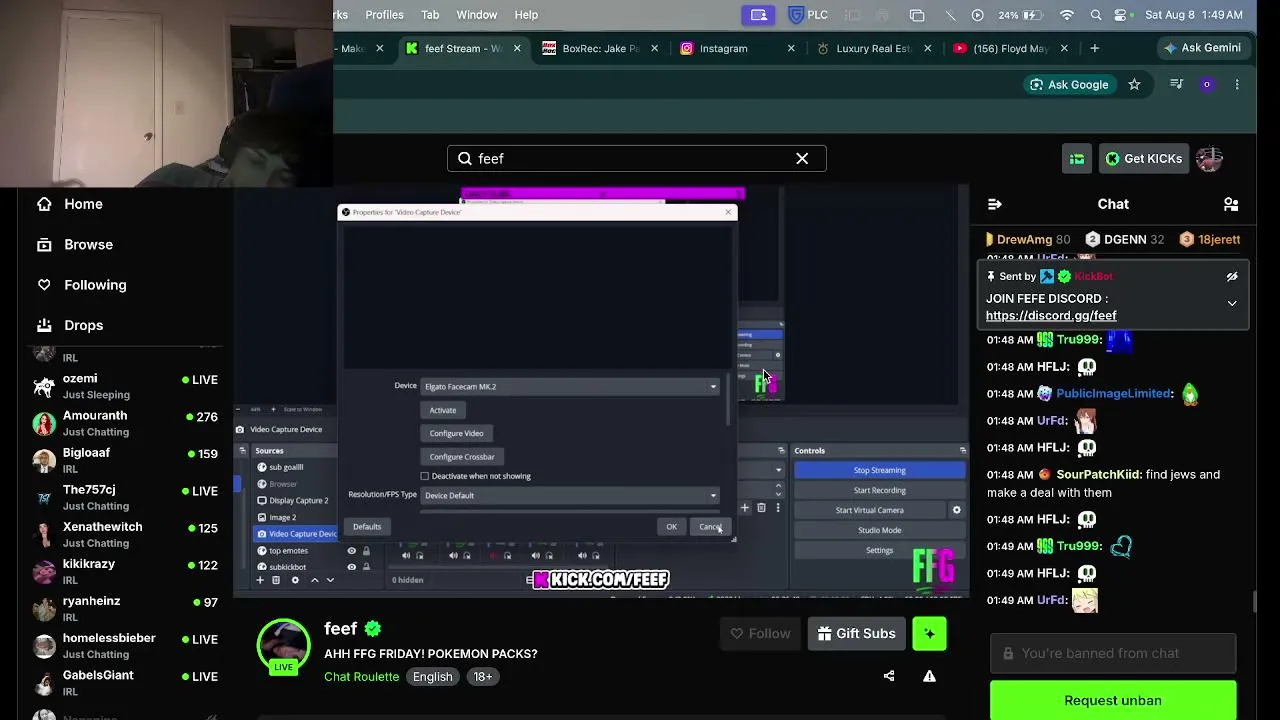Screen dimensions: 1280x720
Task: Open Xenathewitch channel in sidebar
Action: [125, 534]
